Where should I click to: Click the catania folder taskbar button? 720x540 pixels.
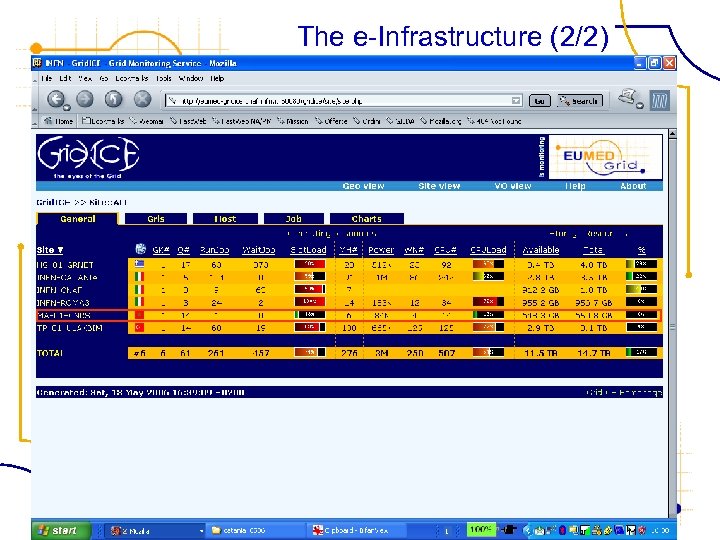click(254, 530)
